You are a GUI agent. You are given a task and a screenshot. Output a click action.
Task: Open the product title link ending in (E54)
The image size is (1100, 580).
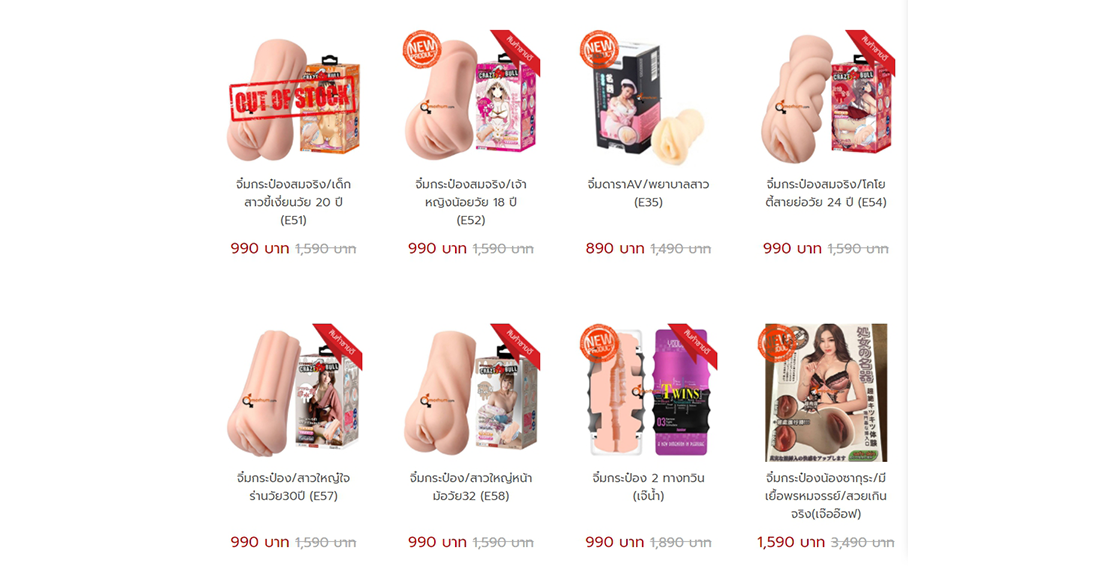[x=826, y=194]
